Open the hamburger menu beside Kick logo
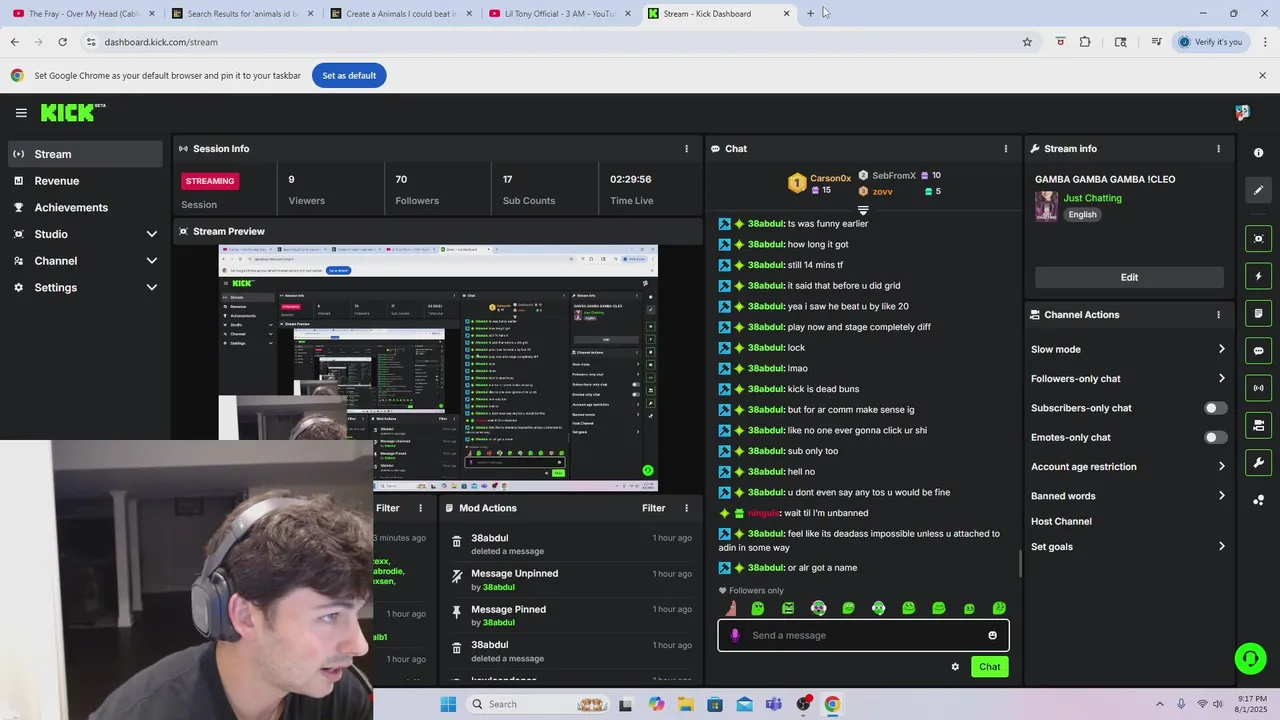This screenshot has width=1280, height=720. pyautogui.click(x=21, y=113)
